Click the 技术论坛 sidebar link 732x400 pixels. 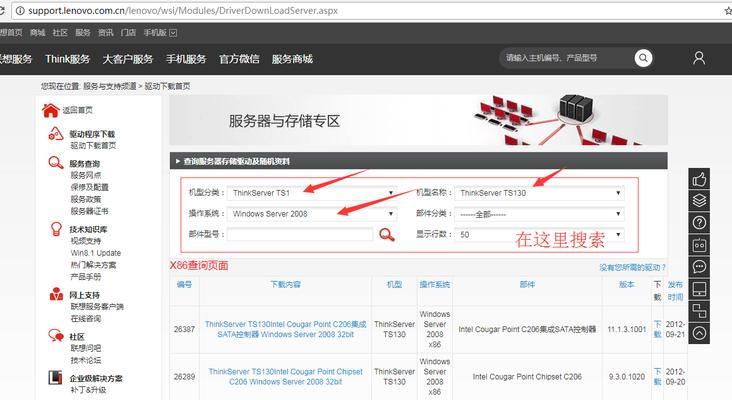coord(85,360)
